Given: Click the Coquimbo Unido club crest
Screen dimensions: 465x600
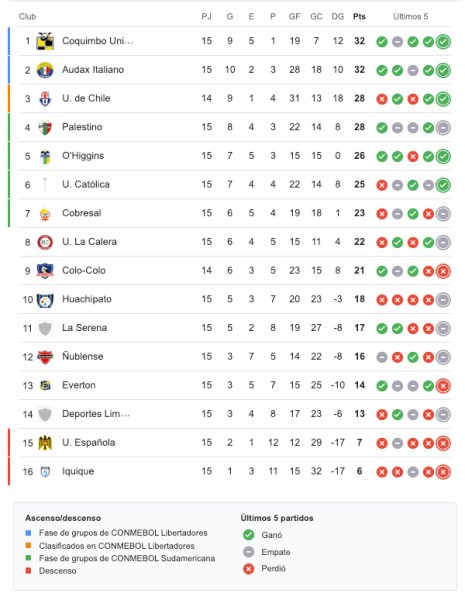Looking at the screenshot, I should point(45,41).
